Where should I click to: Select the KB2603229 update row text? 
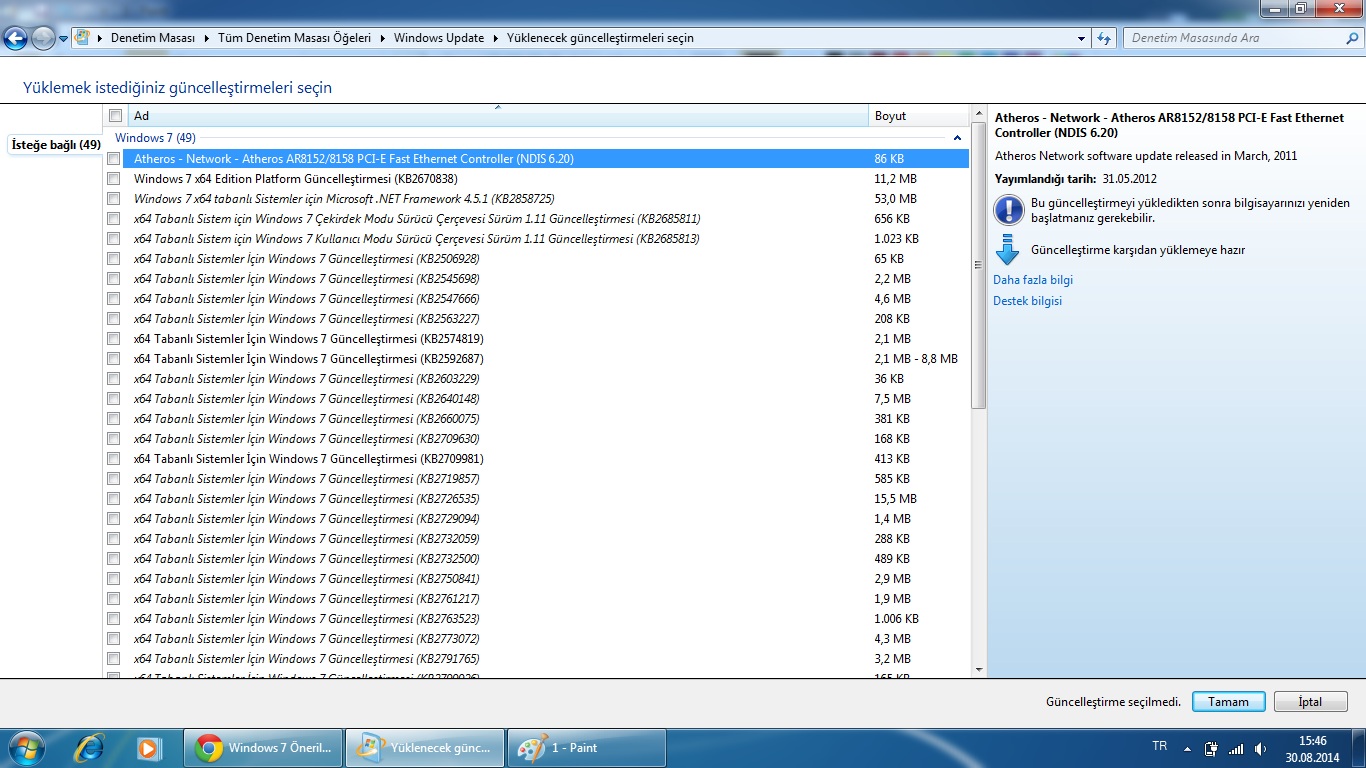click(x=306, y=379)
